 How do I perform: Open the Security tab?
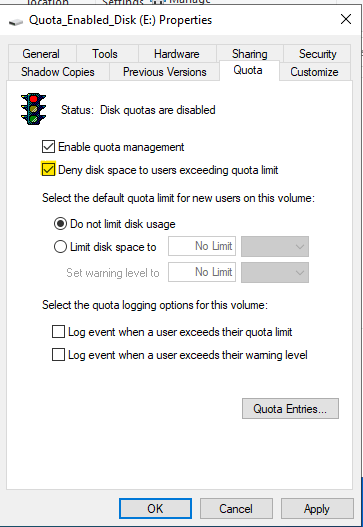[317, 54]
